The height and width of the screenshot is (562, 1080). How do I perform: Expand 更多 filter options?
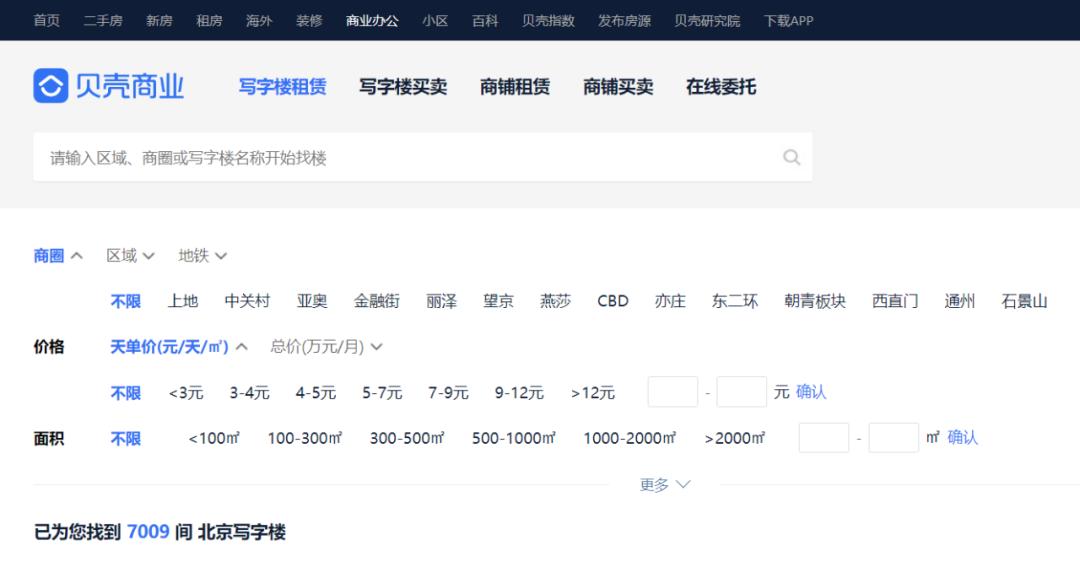click(664, 484)
